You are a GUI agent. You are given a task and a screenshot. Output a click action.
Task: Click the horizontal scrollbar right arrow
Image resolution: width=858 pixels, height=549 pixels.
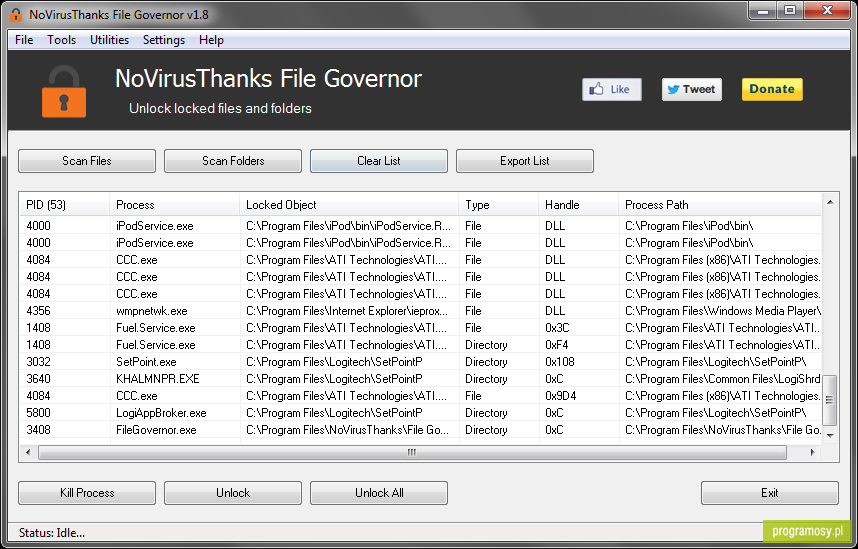[x=813, y=453]
